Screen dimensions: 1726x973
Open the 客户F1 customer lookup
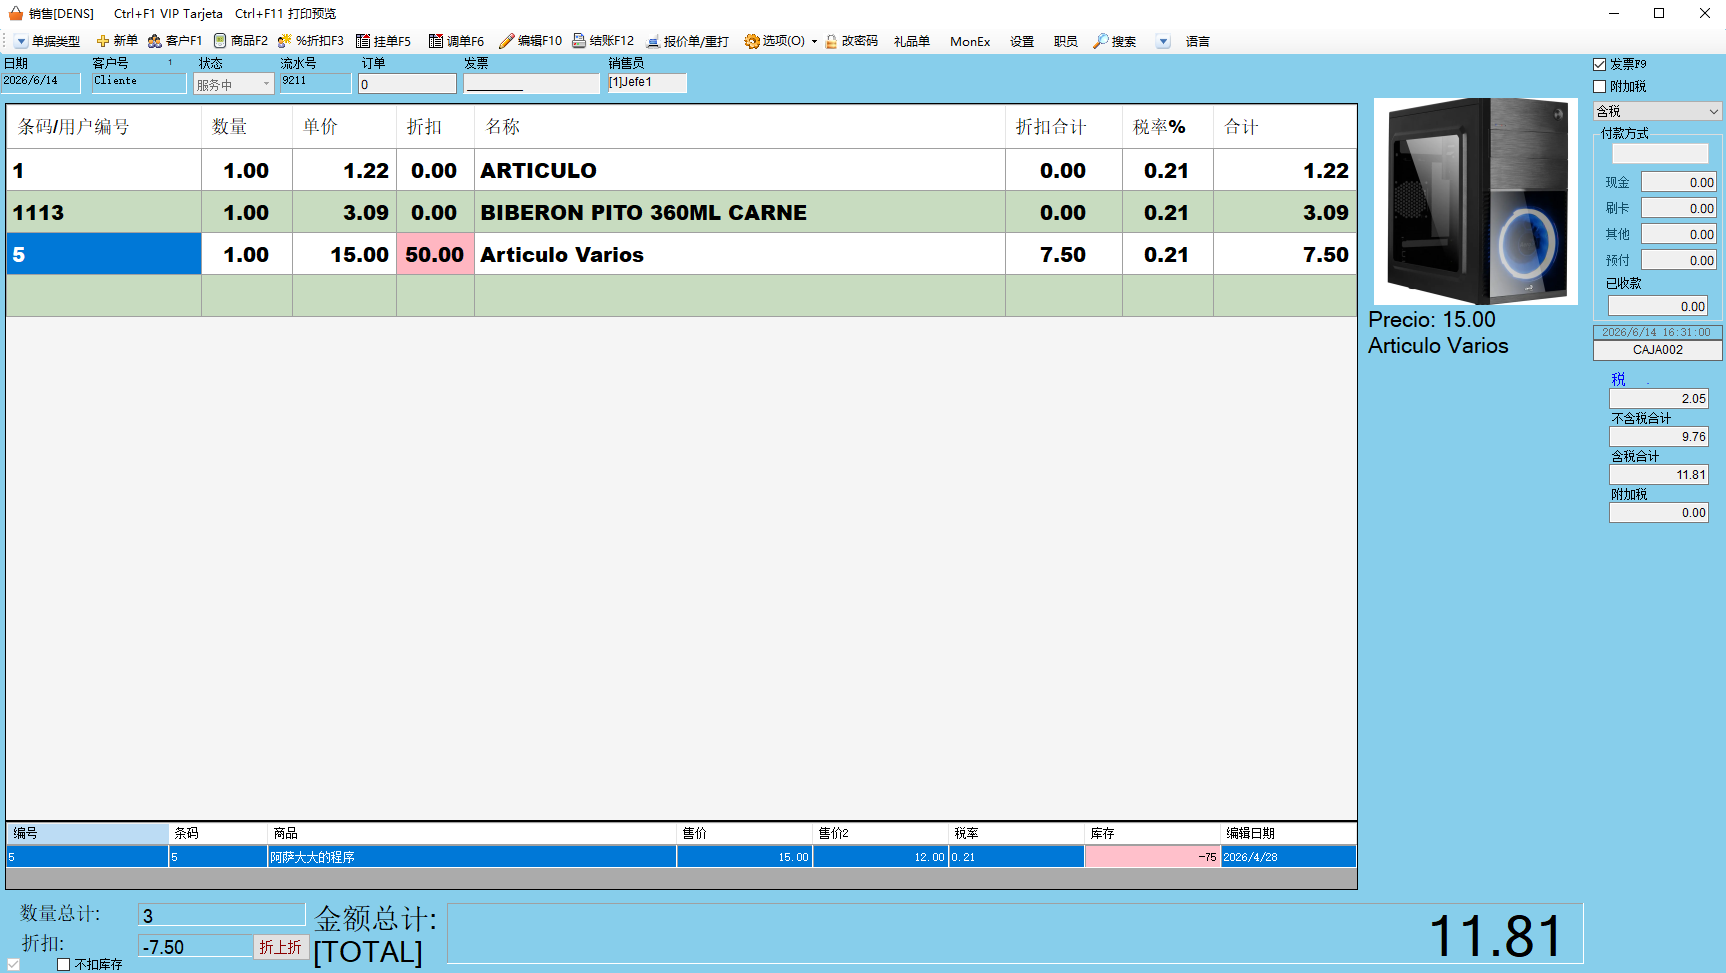tap(175, 41)
